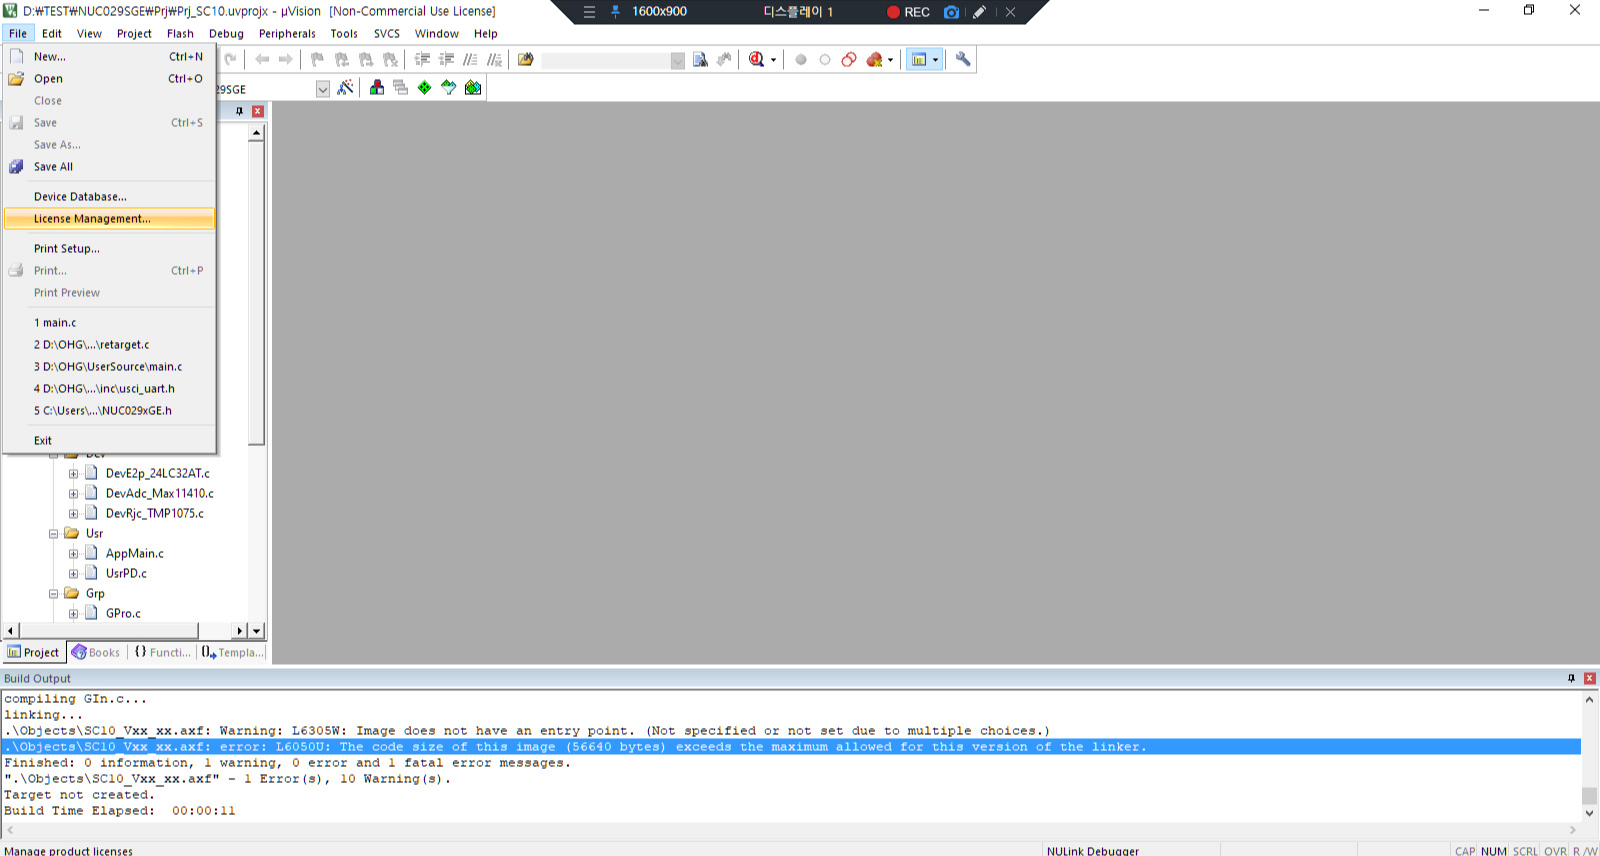Open the recorder hamburger menu
Image resolution: width=1600 pixels, height=856 pixels.
(589, 12)
